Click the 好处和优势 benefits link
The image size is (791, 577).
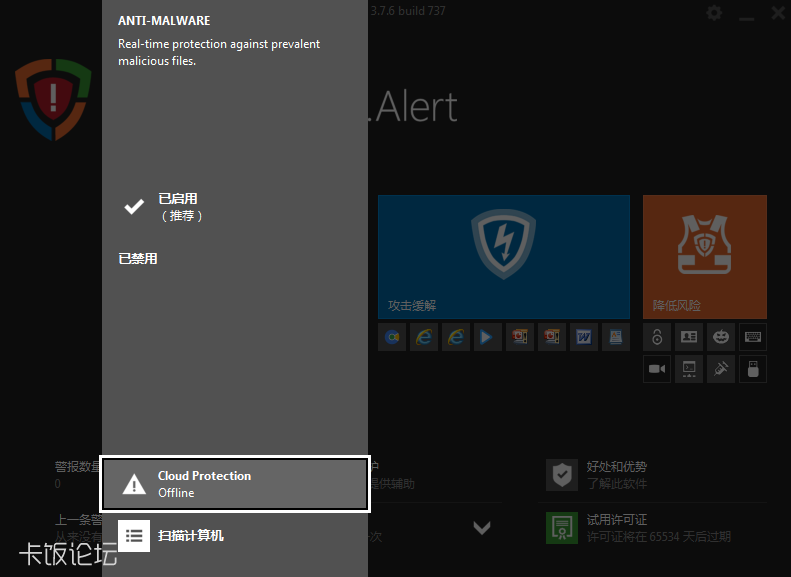coord(616,467)
